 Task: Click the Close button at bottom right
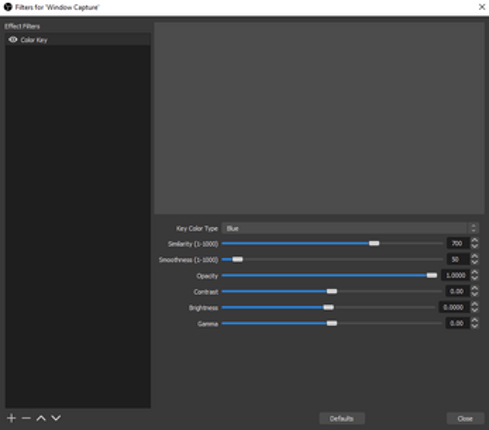465,419
